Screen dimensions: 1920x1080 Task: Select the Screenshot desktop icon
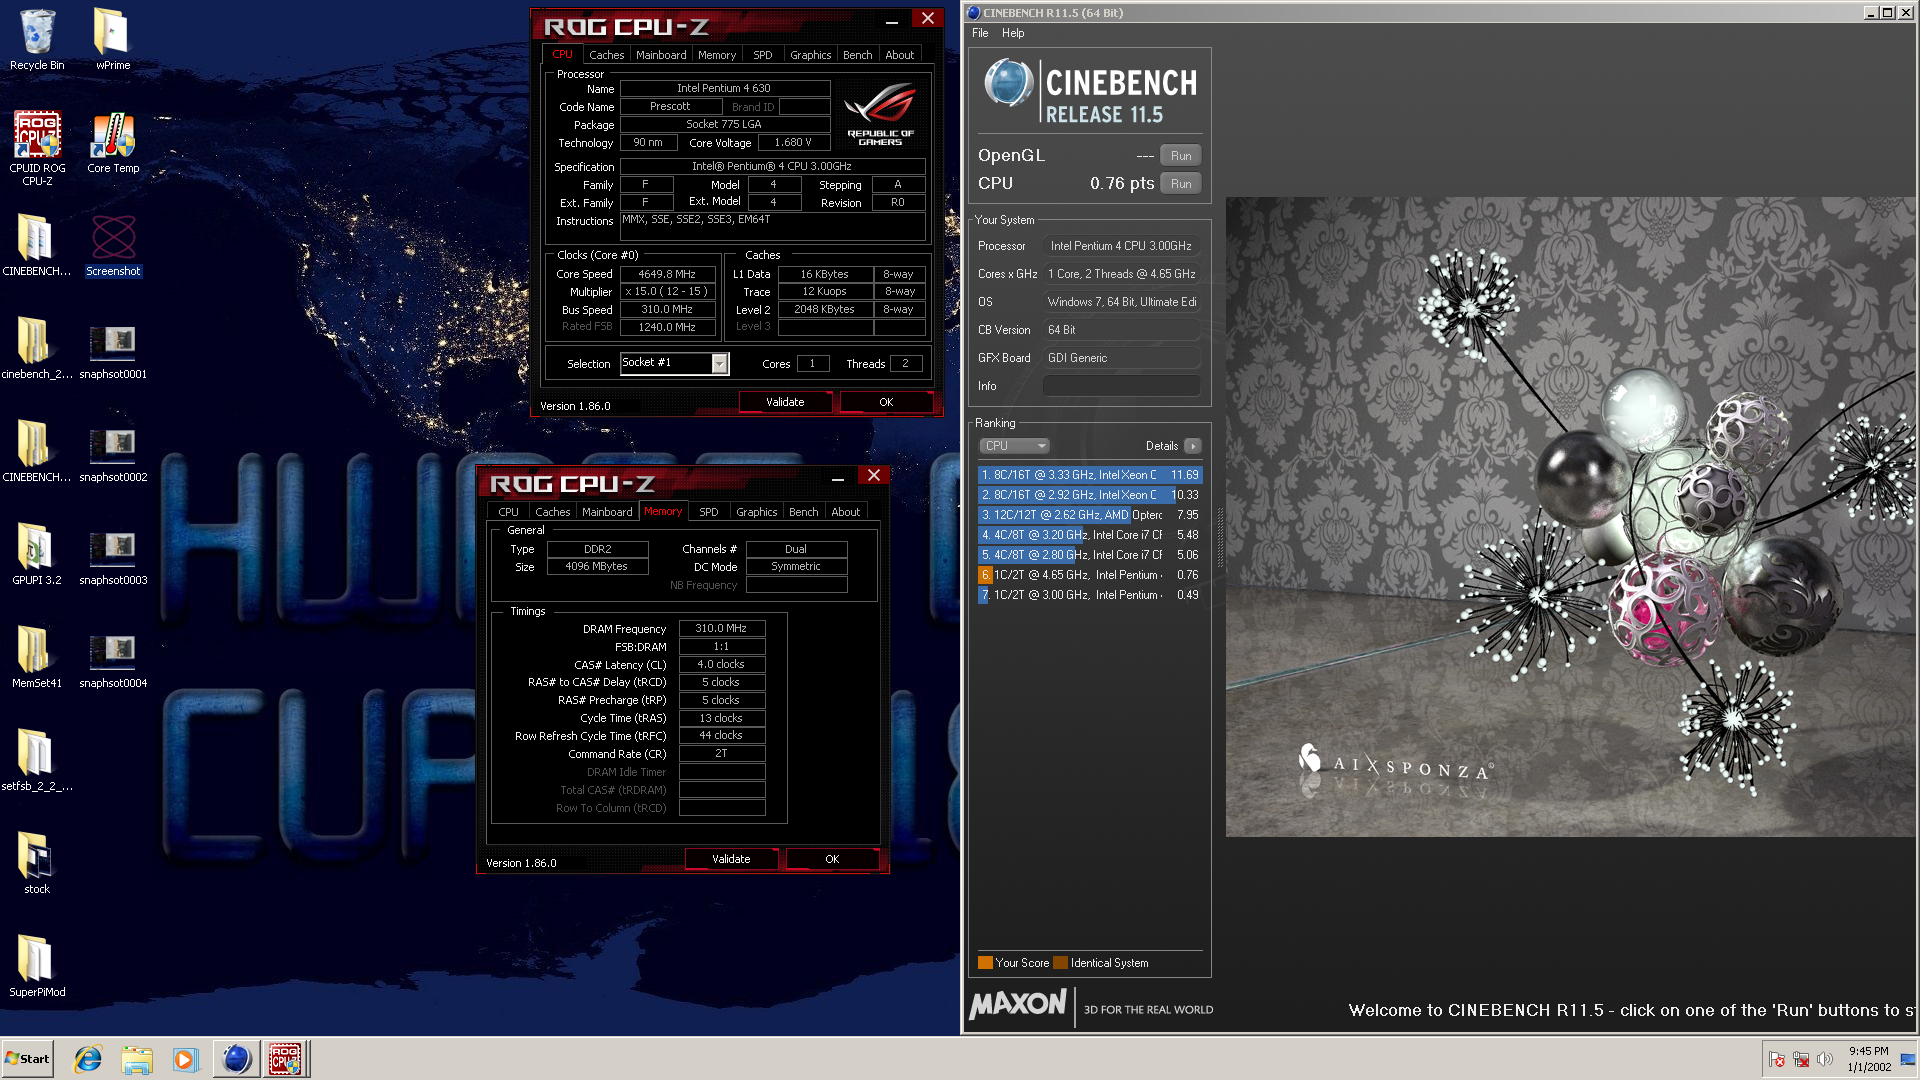113,245
